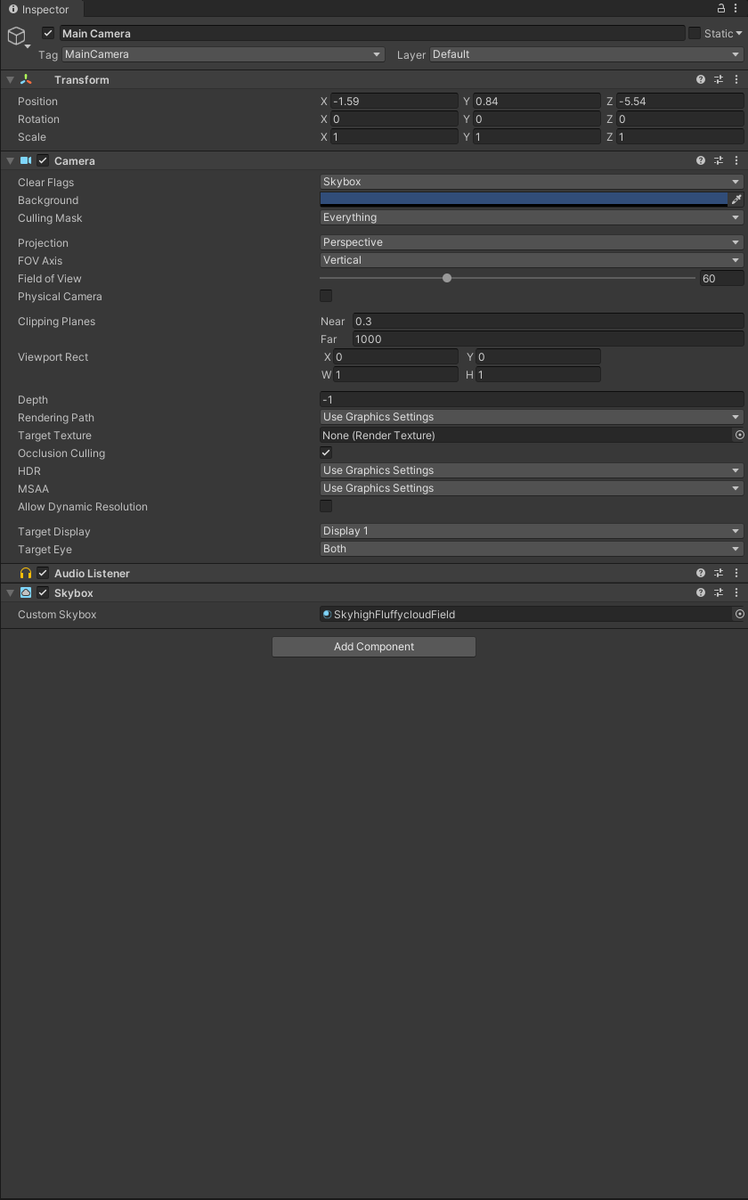Click the Near clipping plane field

(548, 321)
